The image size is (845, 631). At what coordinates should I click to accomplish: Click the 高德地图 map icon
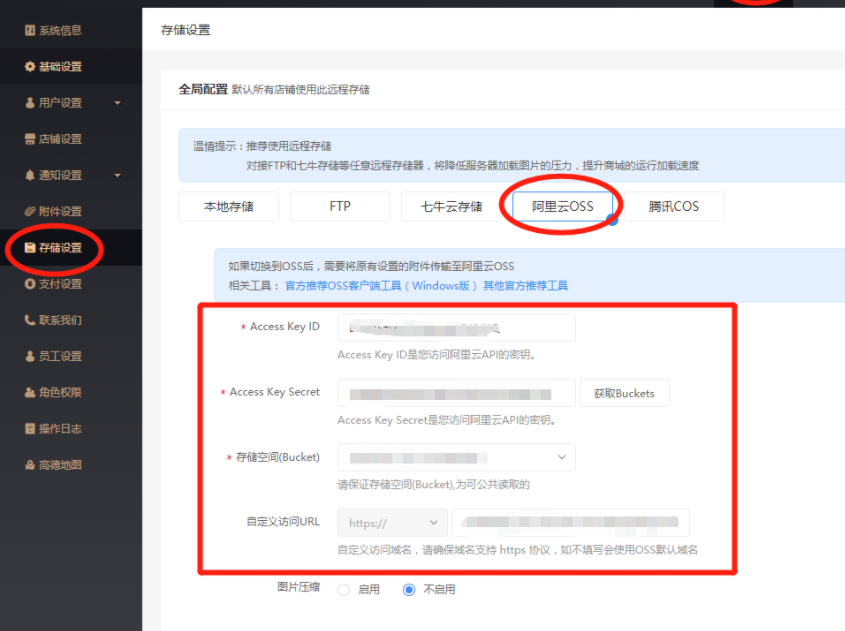coord(30,465)
